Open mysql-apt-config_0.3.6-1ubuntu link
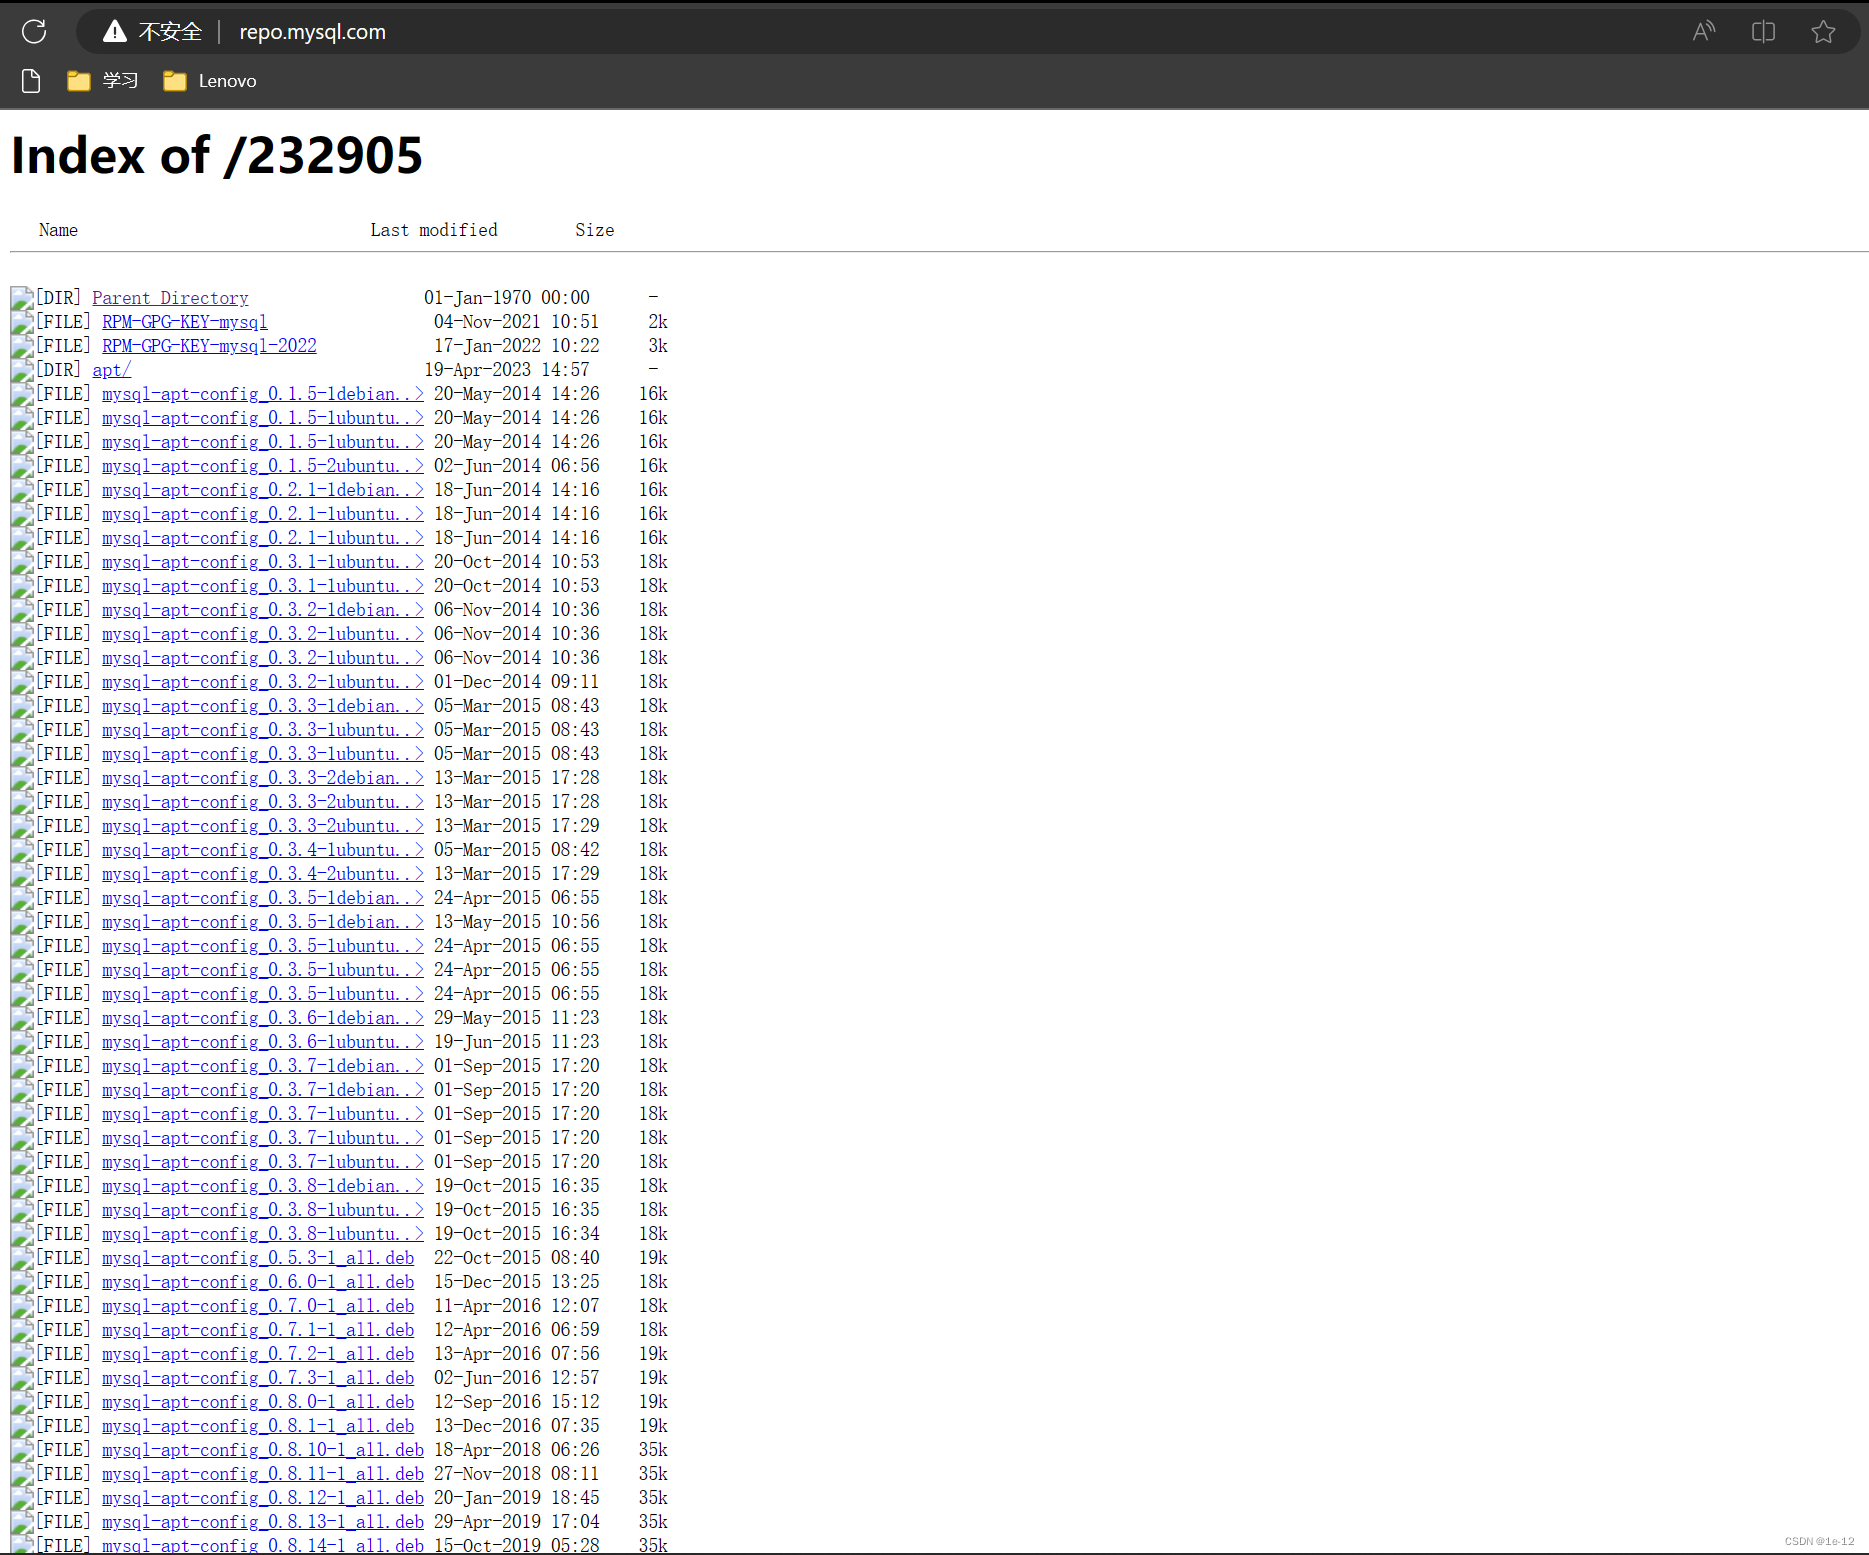 pyautogui.click(x=263, y=1042)
